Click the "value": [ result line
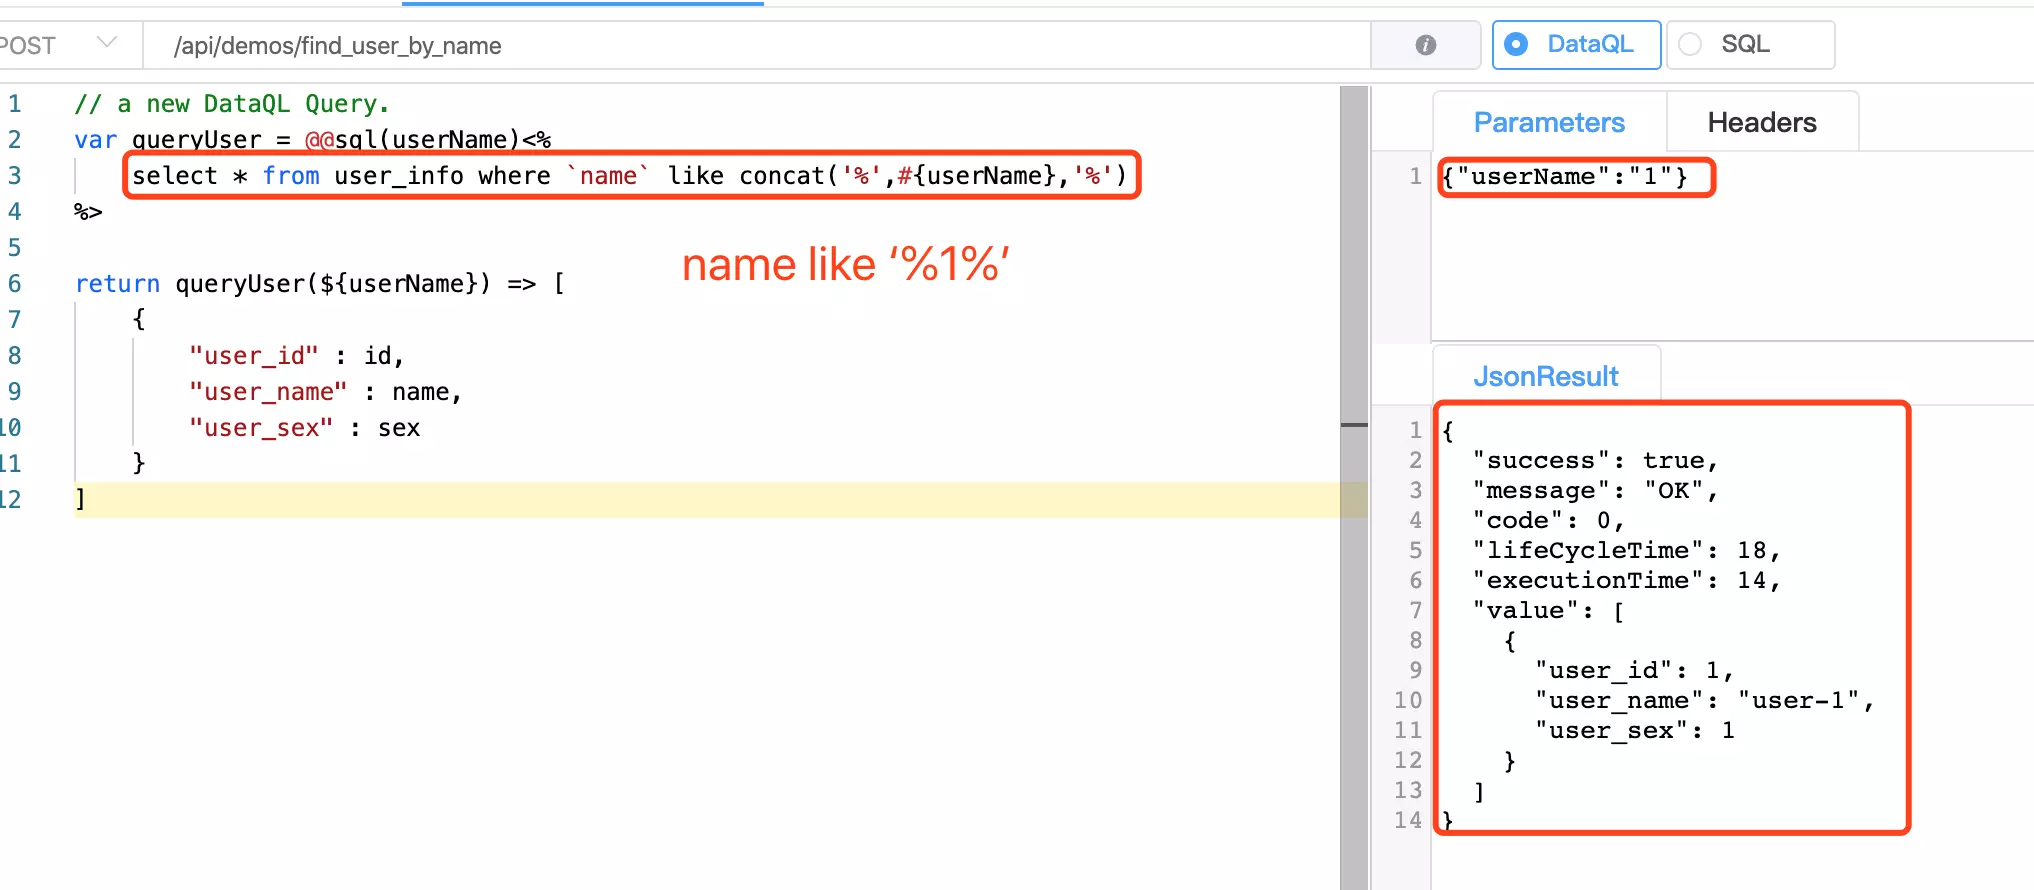 pyautogui.click(x=1548, y=610)
